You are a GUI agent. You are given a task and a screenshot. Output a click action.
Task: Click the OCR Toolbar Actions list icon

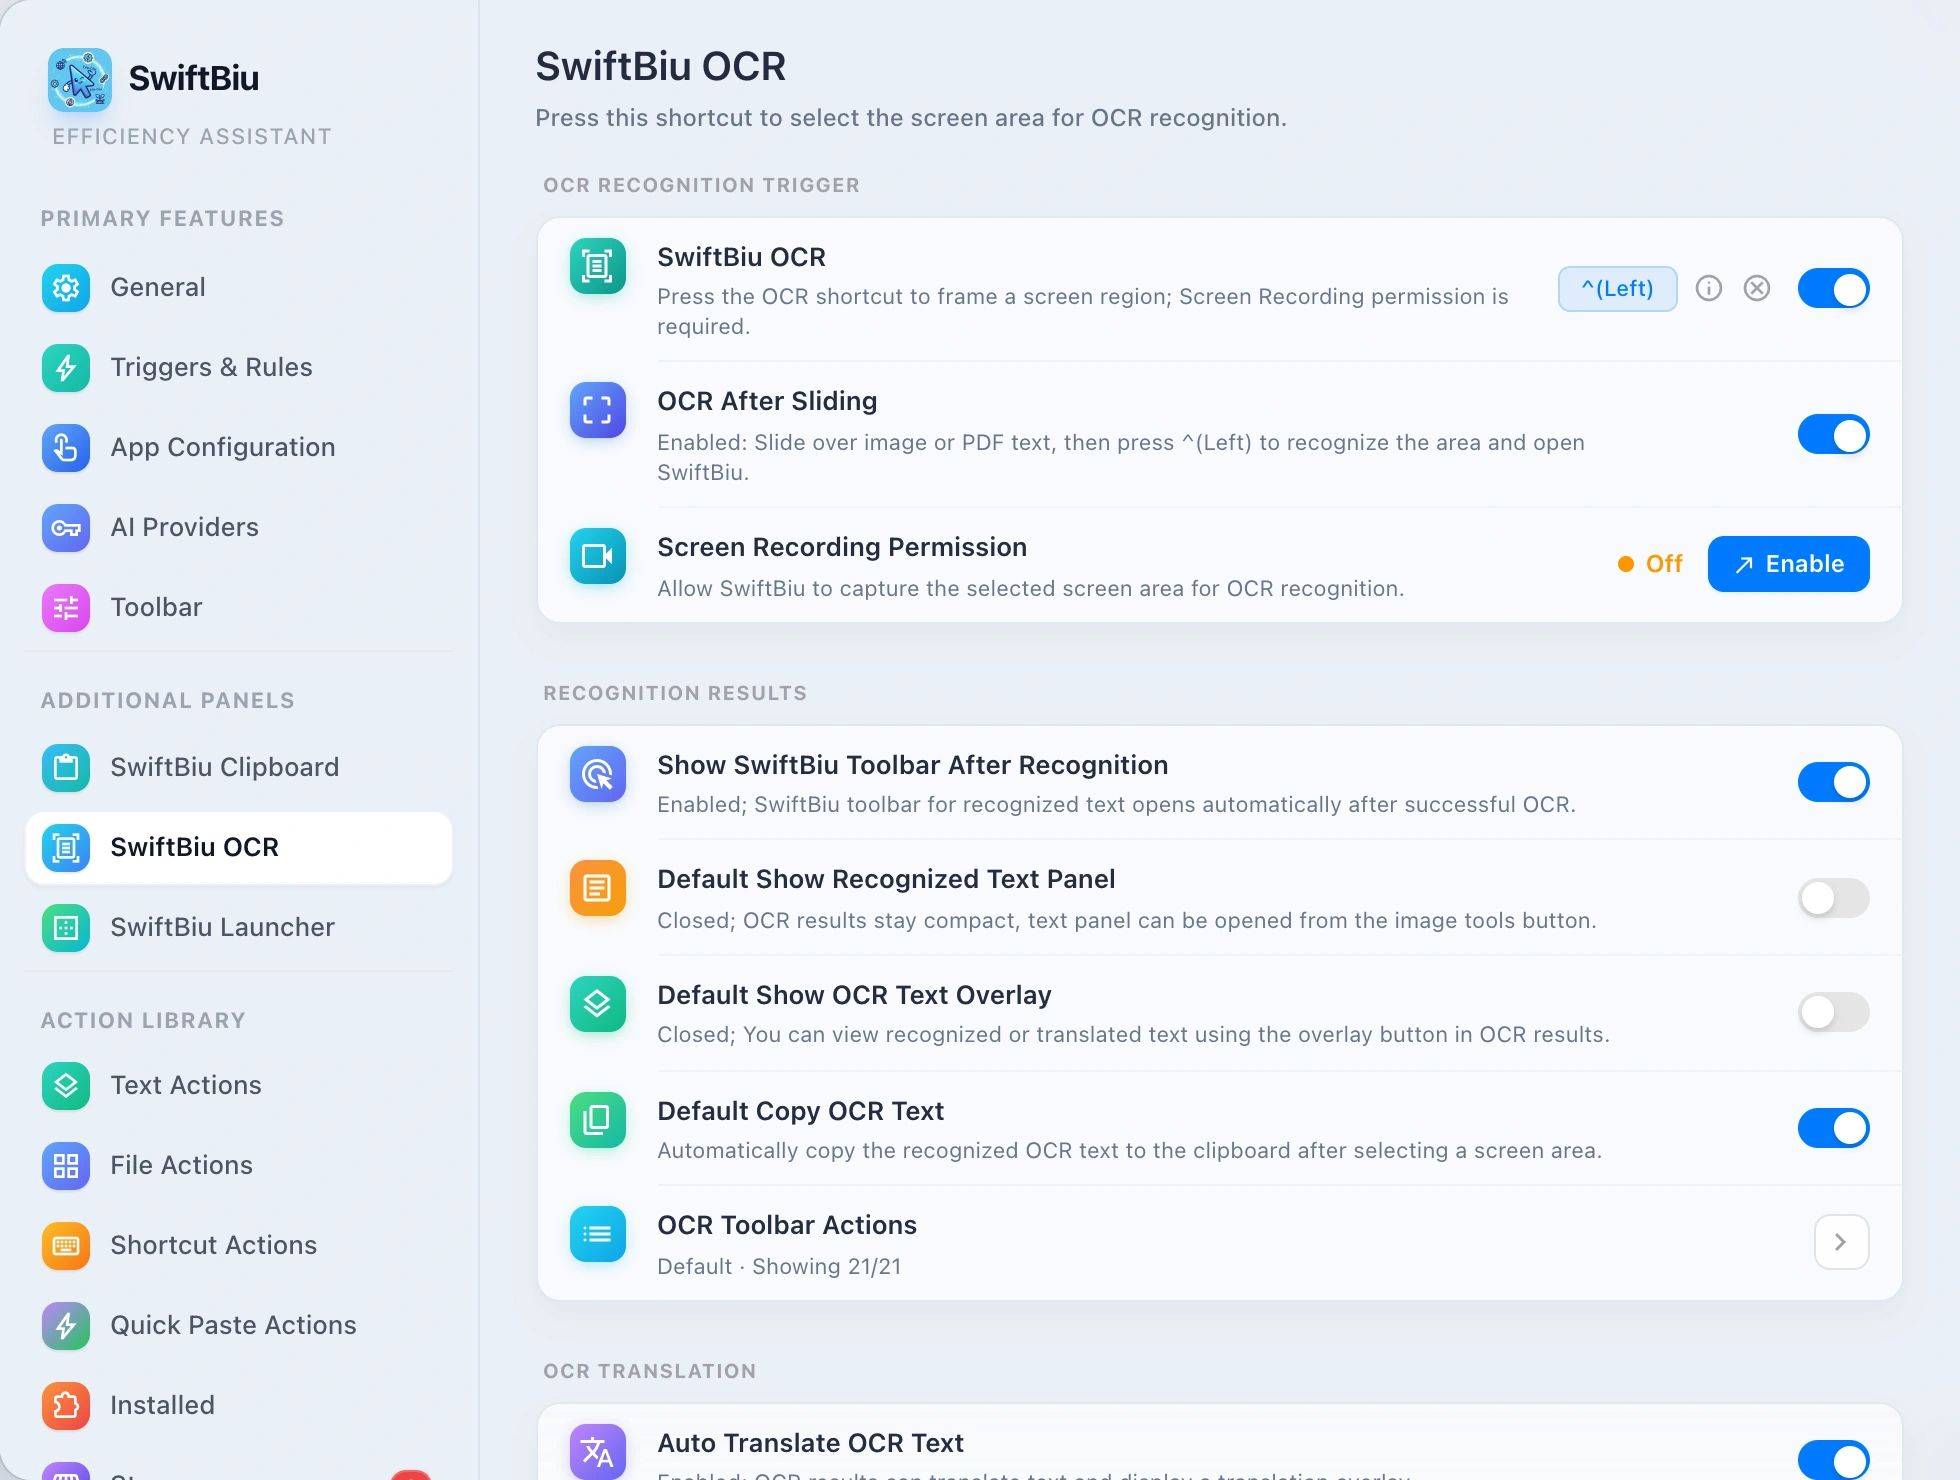coord(598,1234)
